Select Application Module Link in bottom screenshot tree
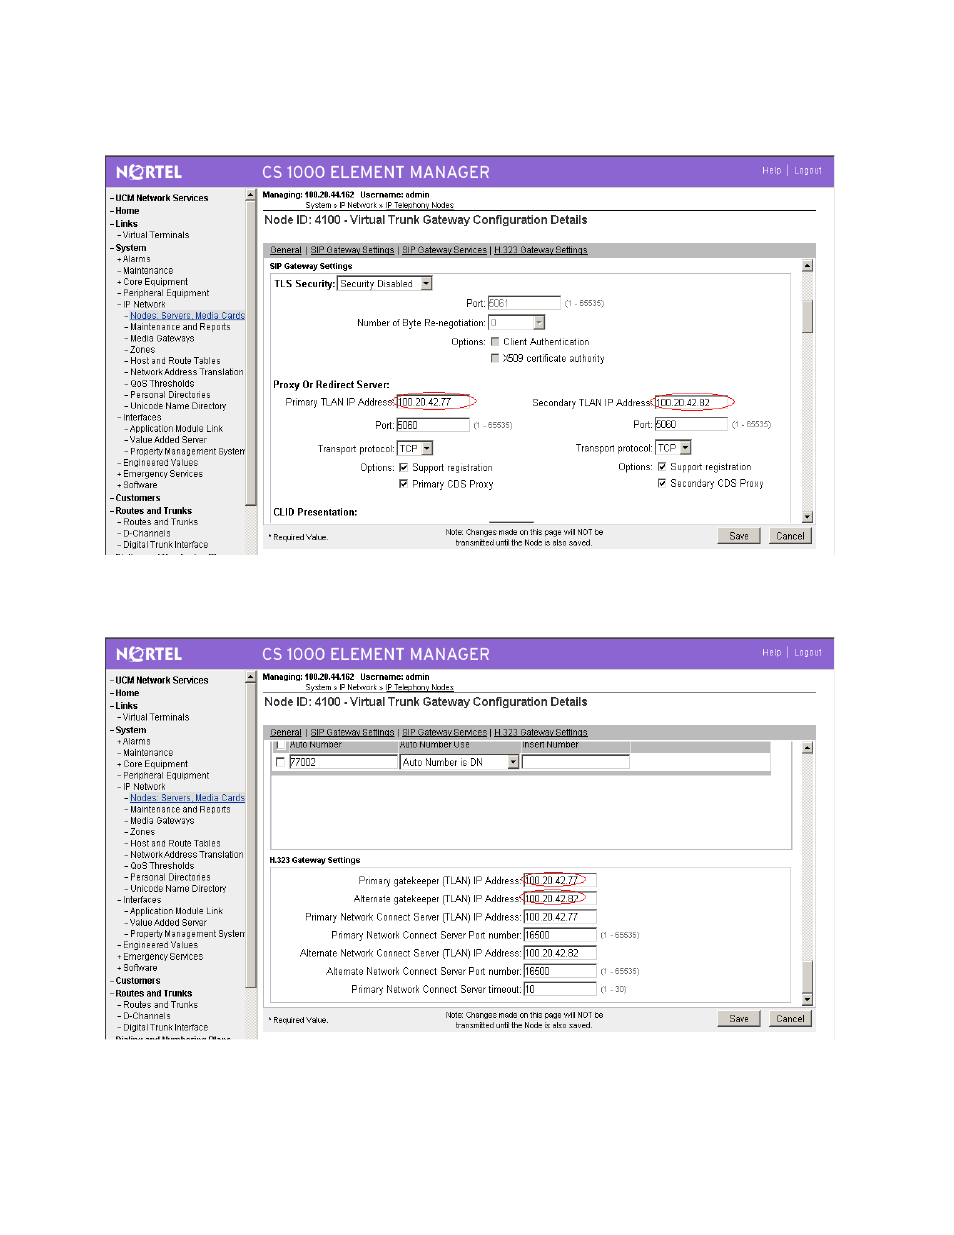 point(176,911)
